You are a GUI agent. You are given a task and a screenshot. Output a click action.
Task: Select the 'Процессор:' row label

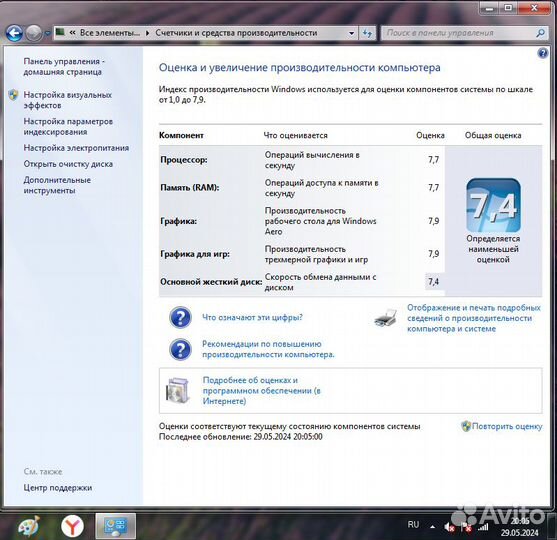(183, 160)
